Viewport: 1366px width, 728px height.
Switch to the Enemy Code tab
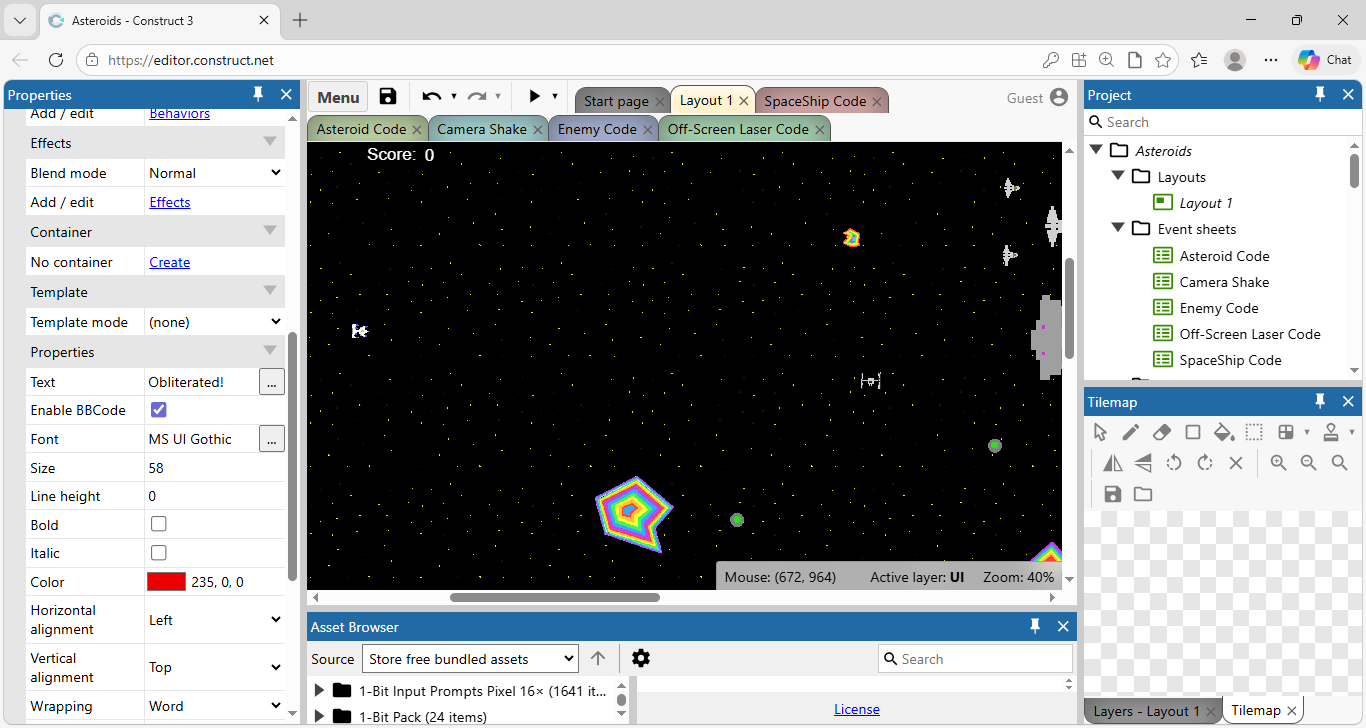pyautogui.click(x=597, y=129)
